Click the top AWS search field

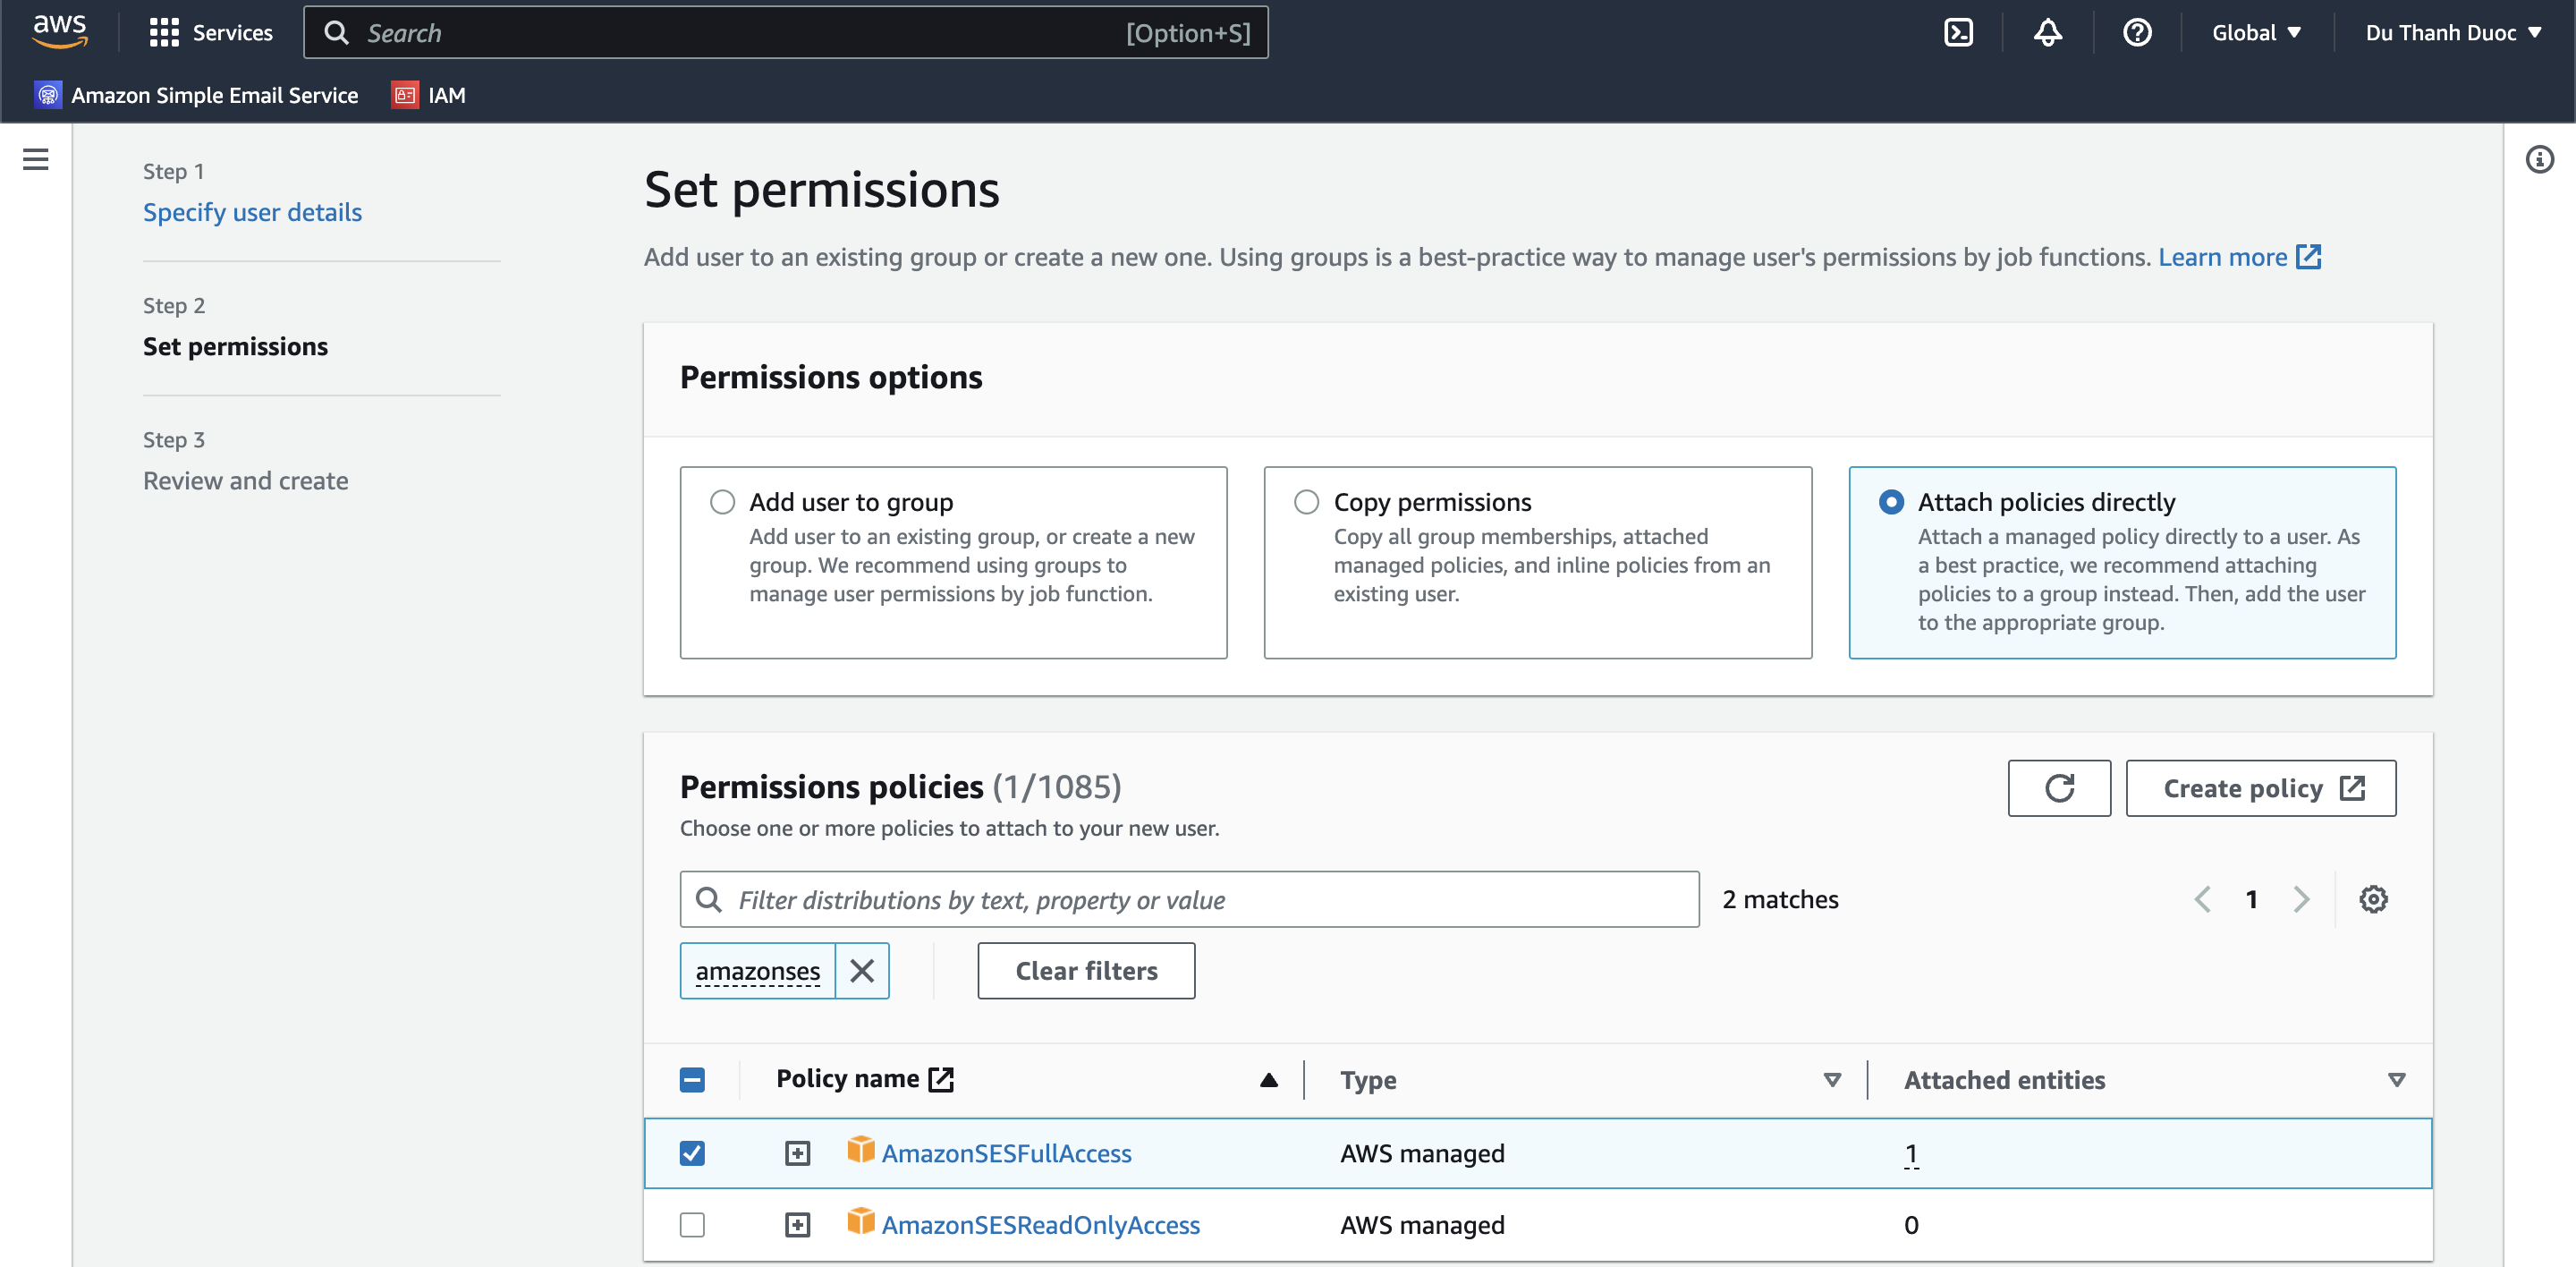(x=785, y=33)
